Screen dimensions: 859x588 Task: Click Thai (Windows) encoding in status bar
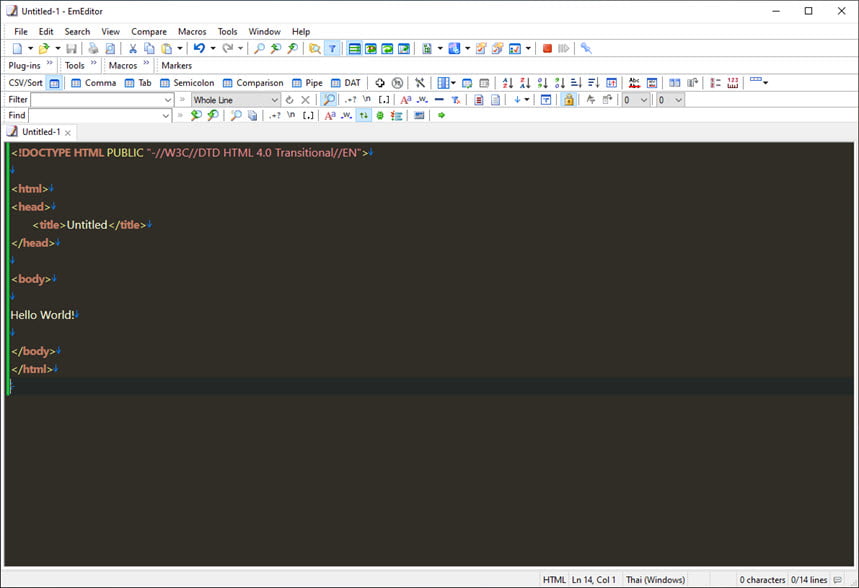(x=655, y=579)
